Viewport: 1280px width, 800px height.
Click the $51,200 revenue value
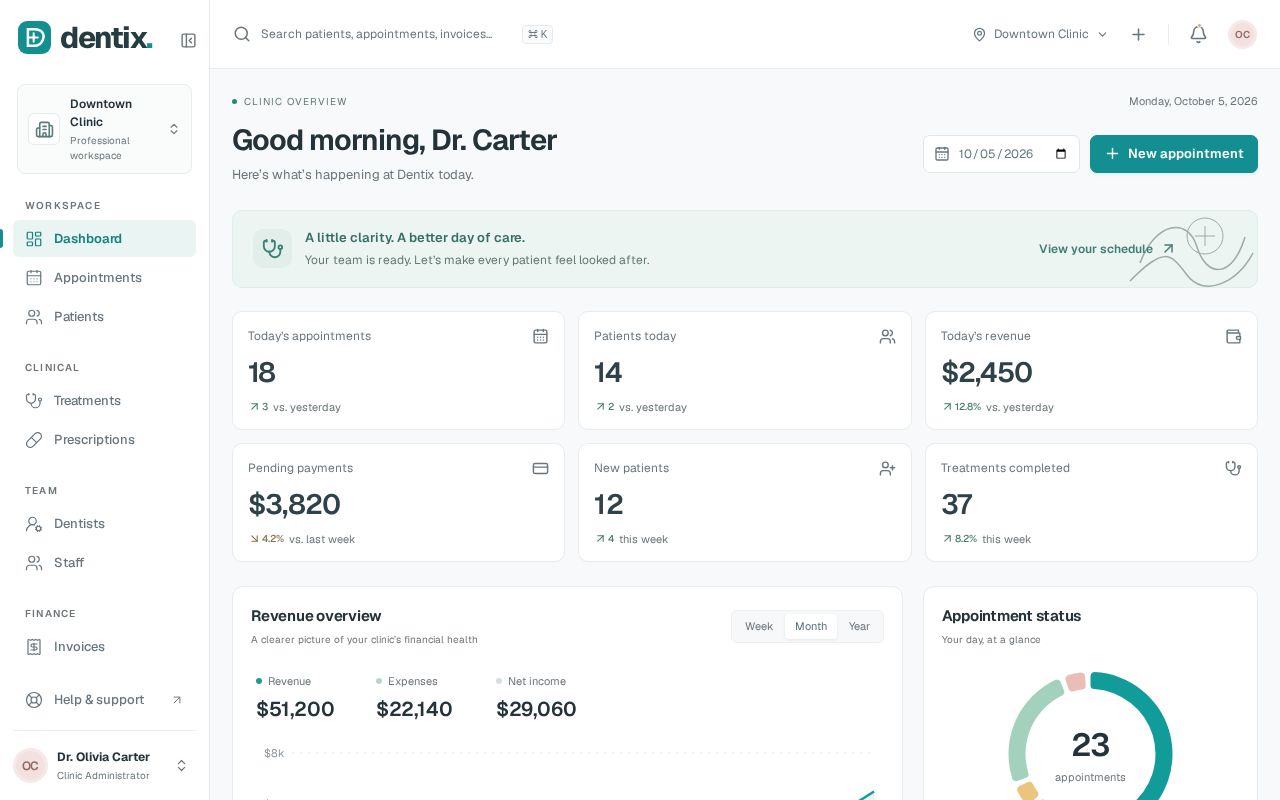tap(295, 709)
